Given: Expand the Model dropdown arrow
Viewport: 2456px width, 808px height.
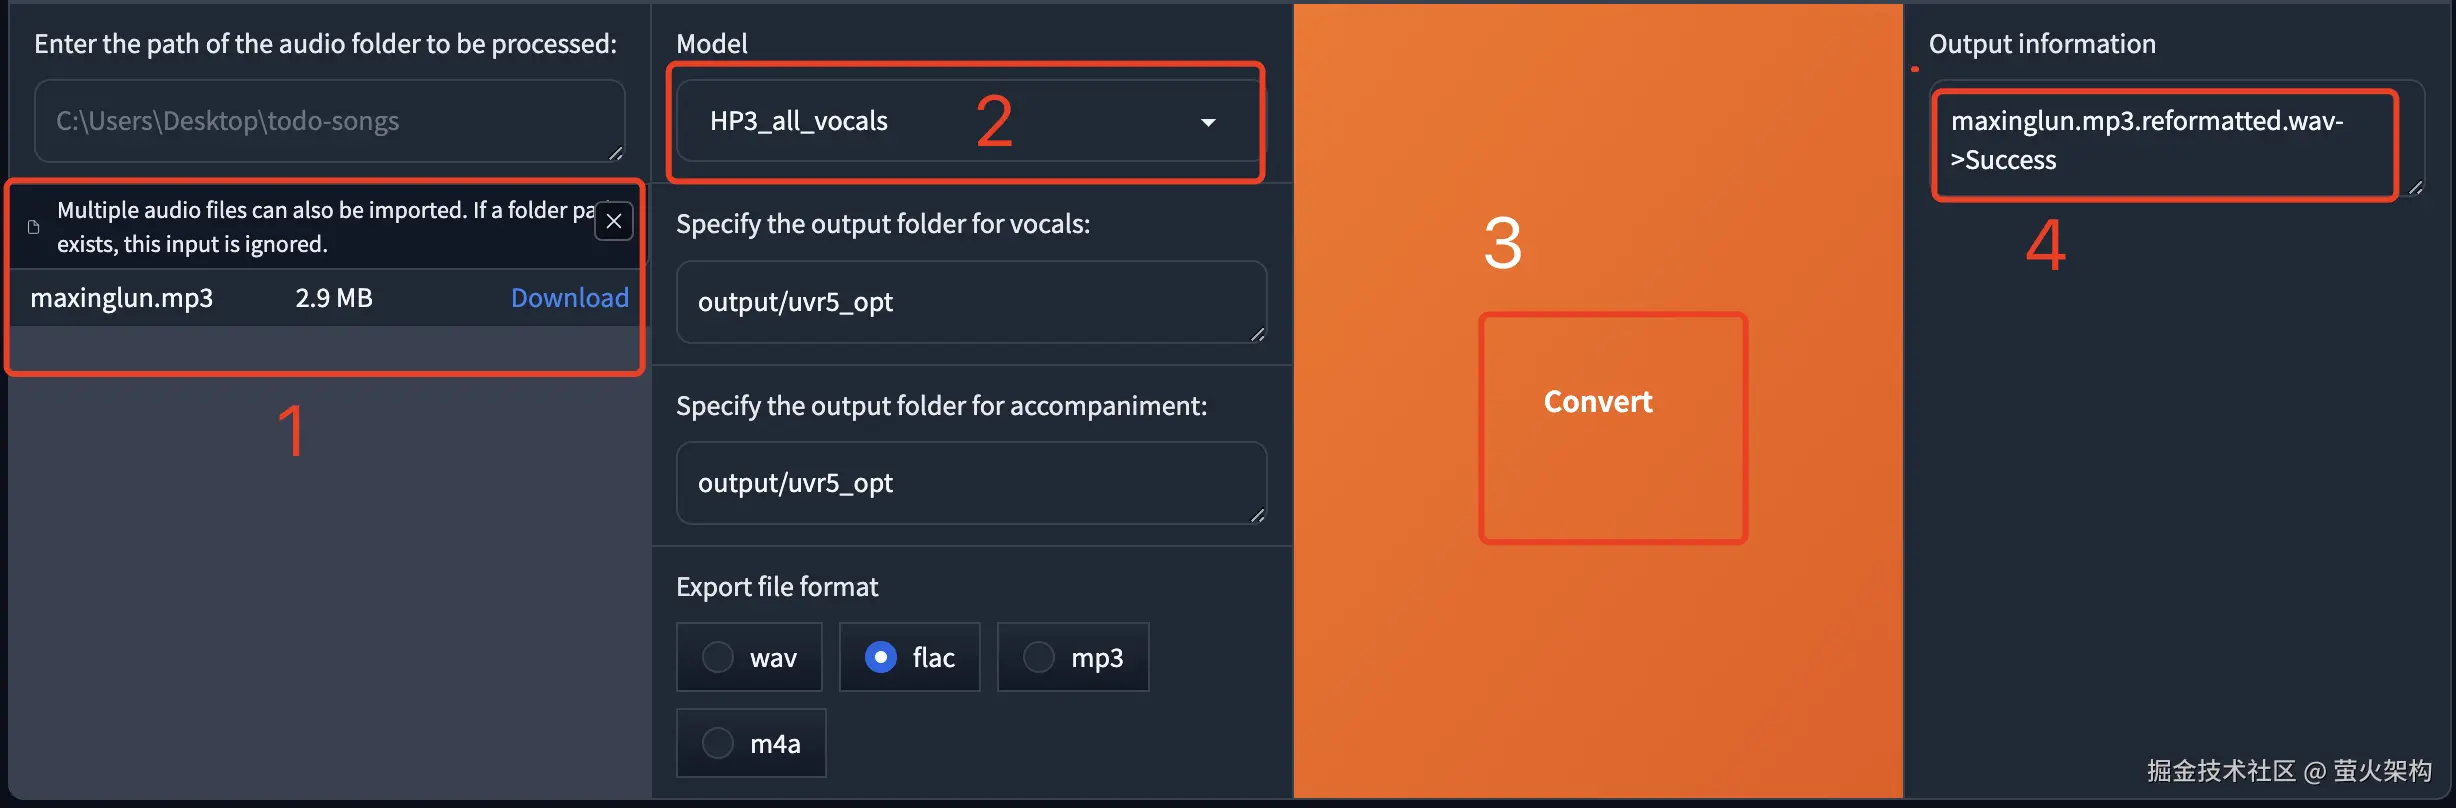Looking at the screenshot, I should point(1208,122).
